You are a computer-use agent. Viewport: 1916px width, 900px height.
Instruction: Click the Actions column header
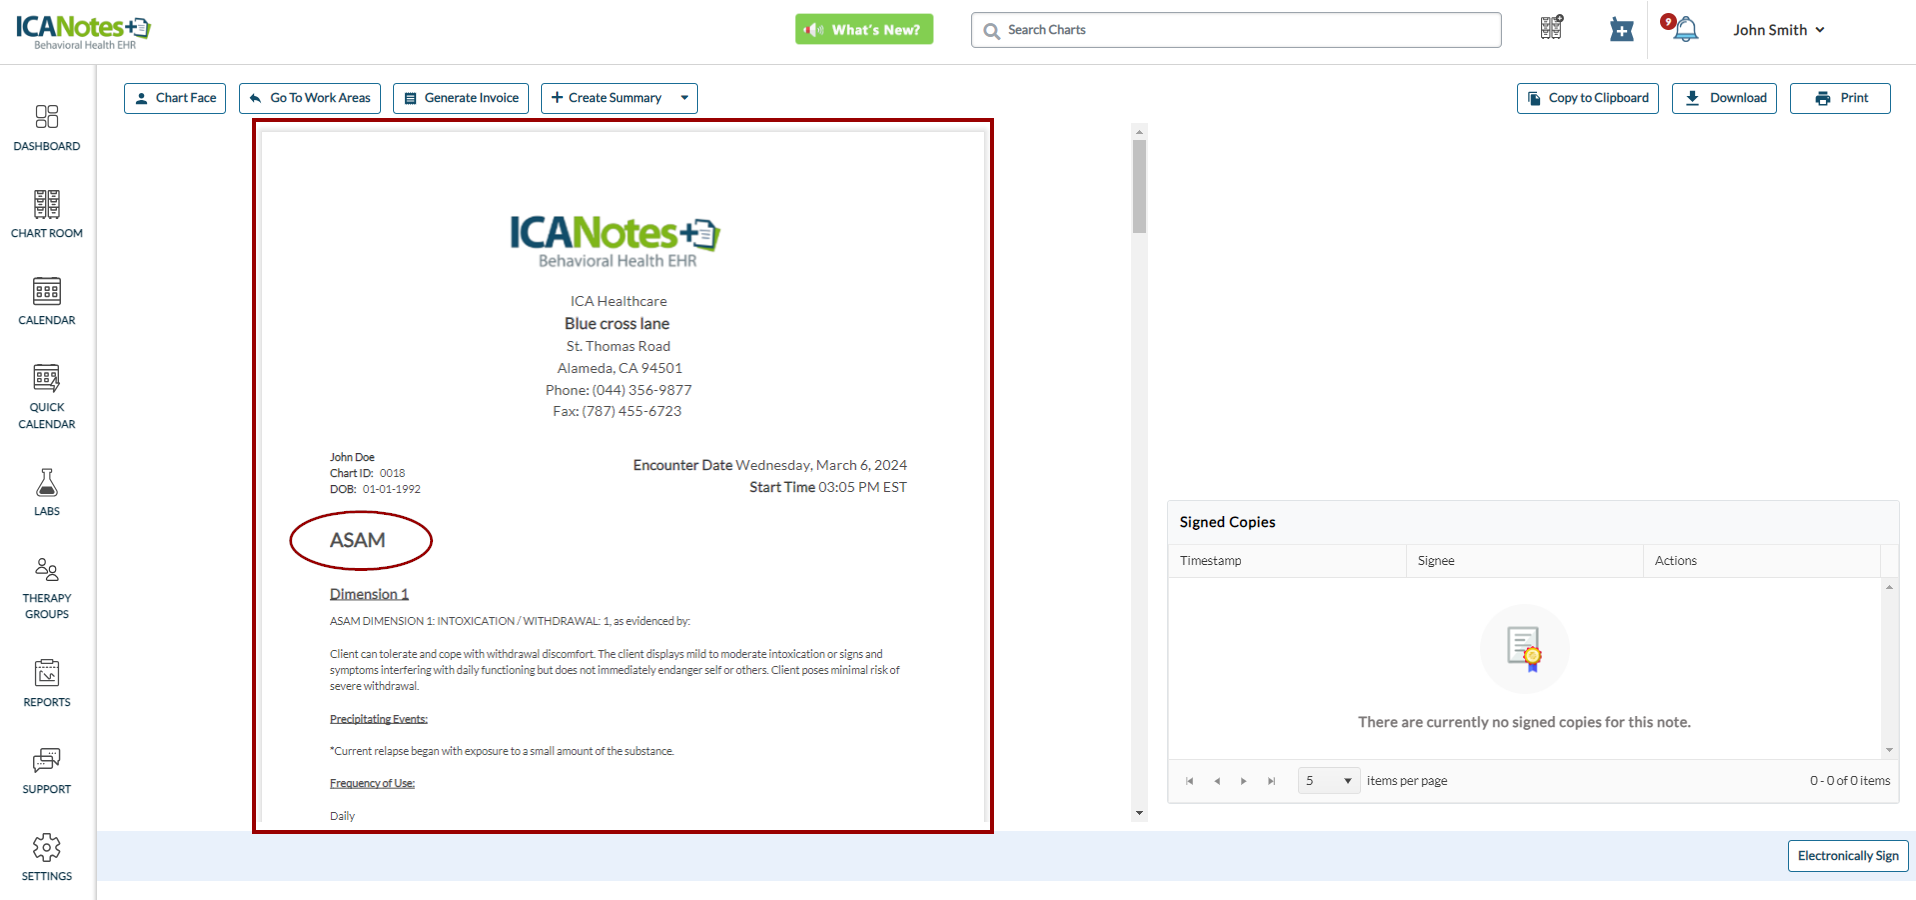(1761, 561)
